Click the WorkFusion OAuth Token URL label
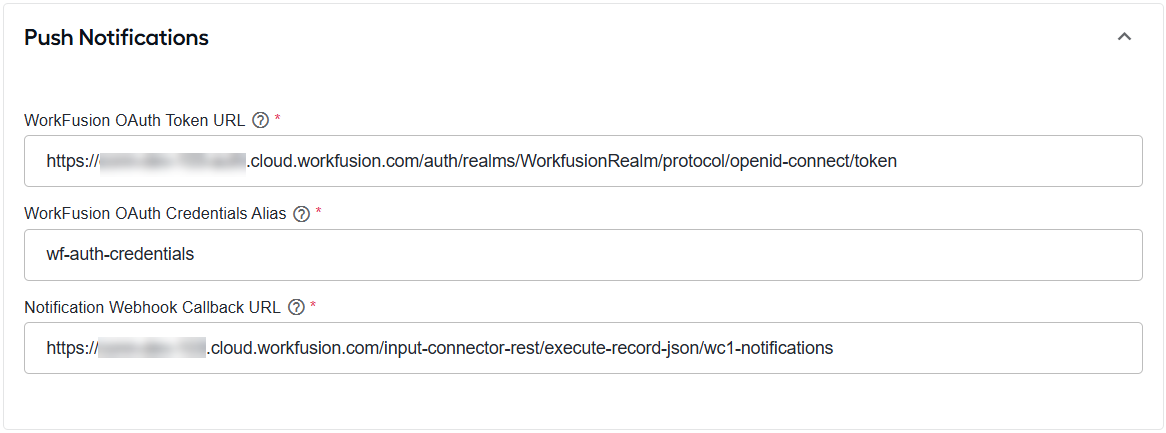 135,120
